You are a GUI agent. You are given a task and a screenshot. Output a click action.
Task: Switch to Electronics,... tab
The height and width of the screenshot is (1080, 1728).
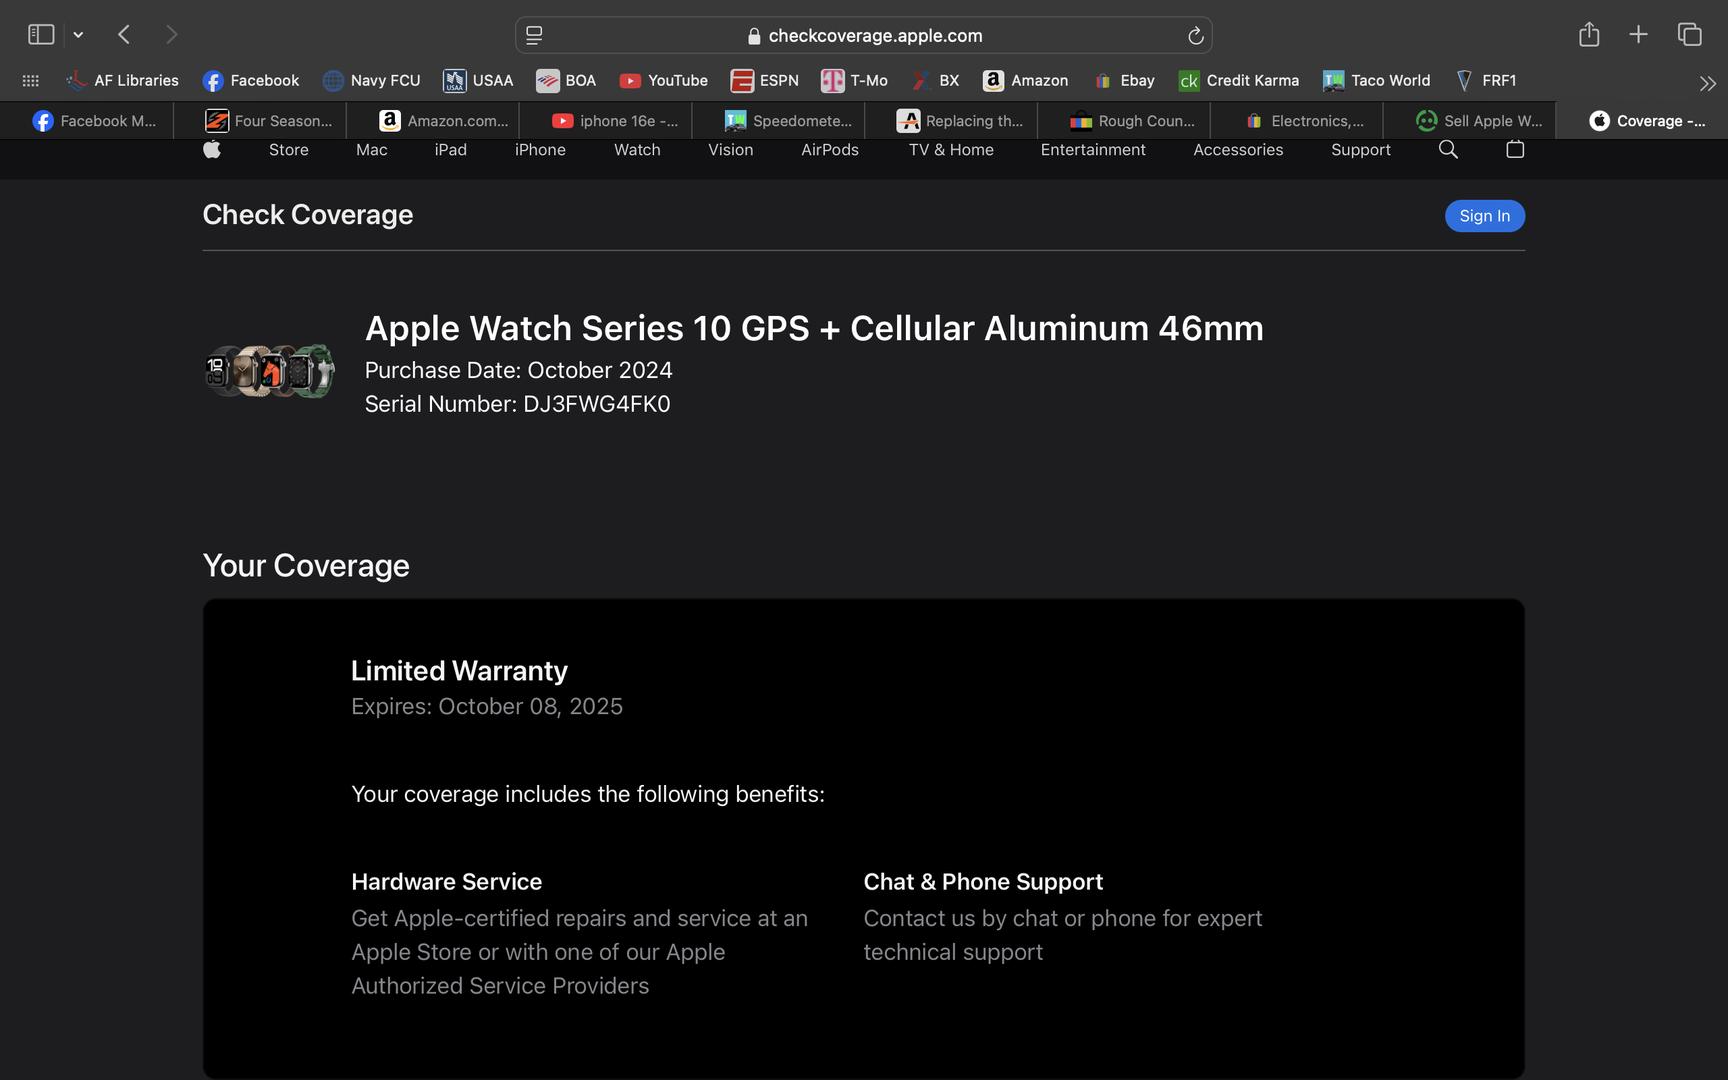point(1298,121)
